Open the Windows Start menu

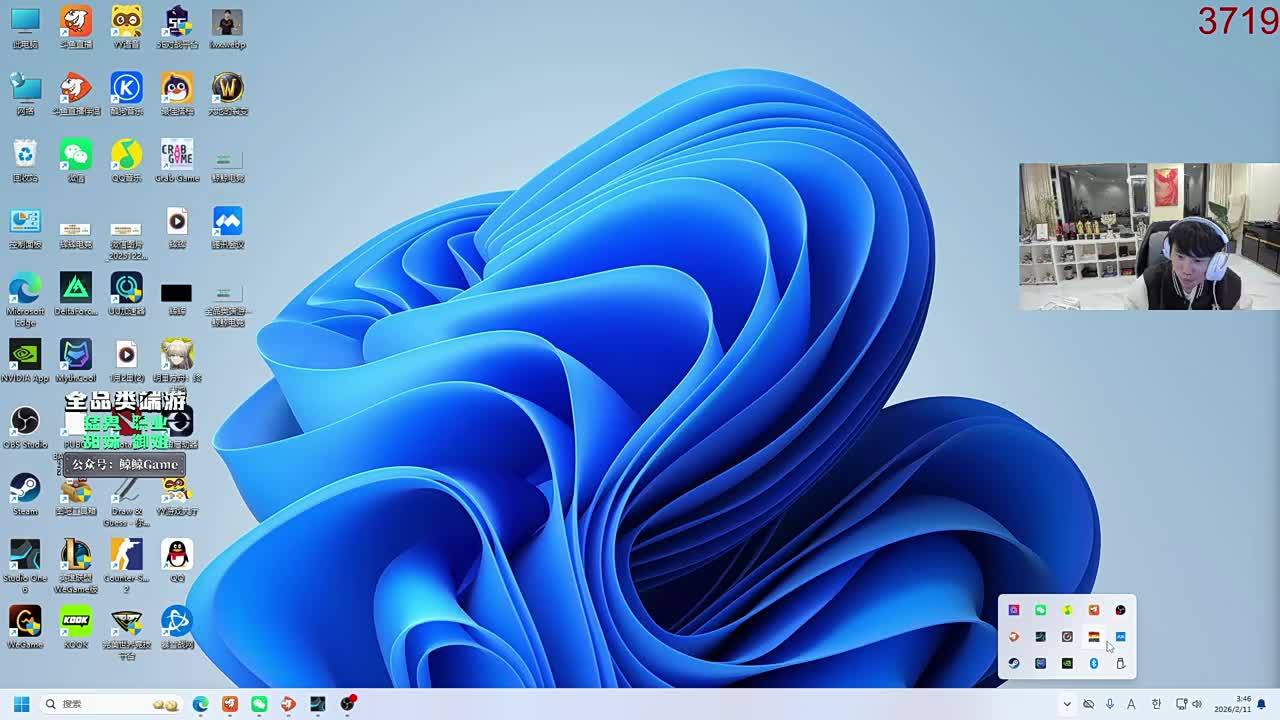tap(21, 704)
